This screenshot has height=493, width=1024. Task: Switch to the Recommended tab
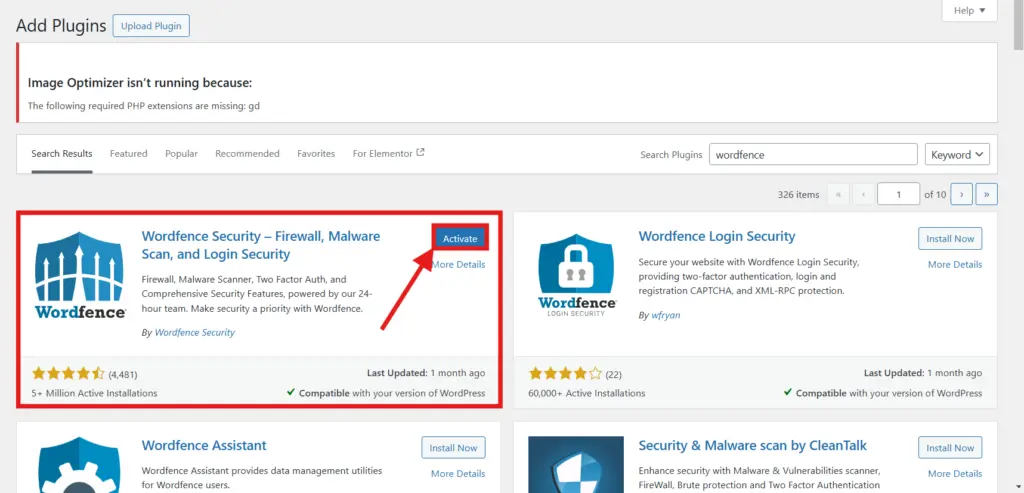point(248,153)
